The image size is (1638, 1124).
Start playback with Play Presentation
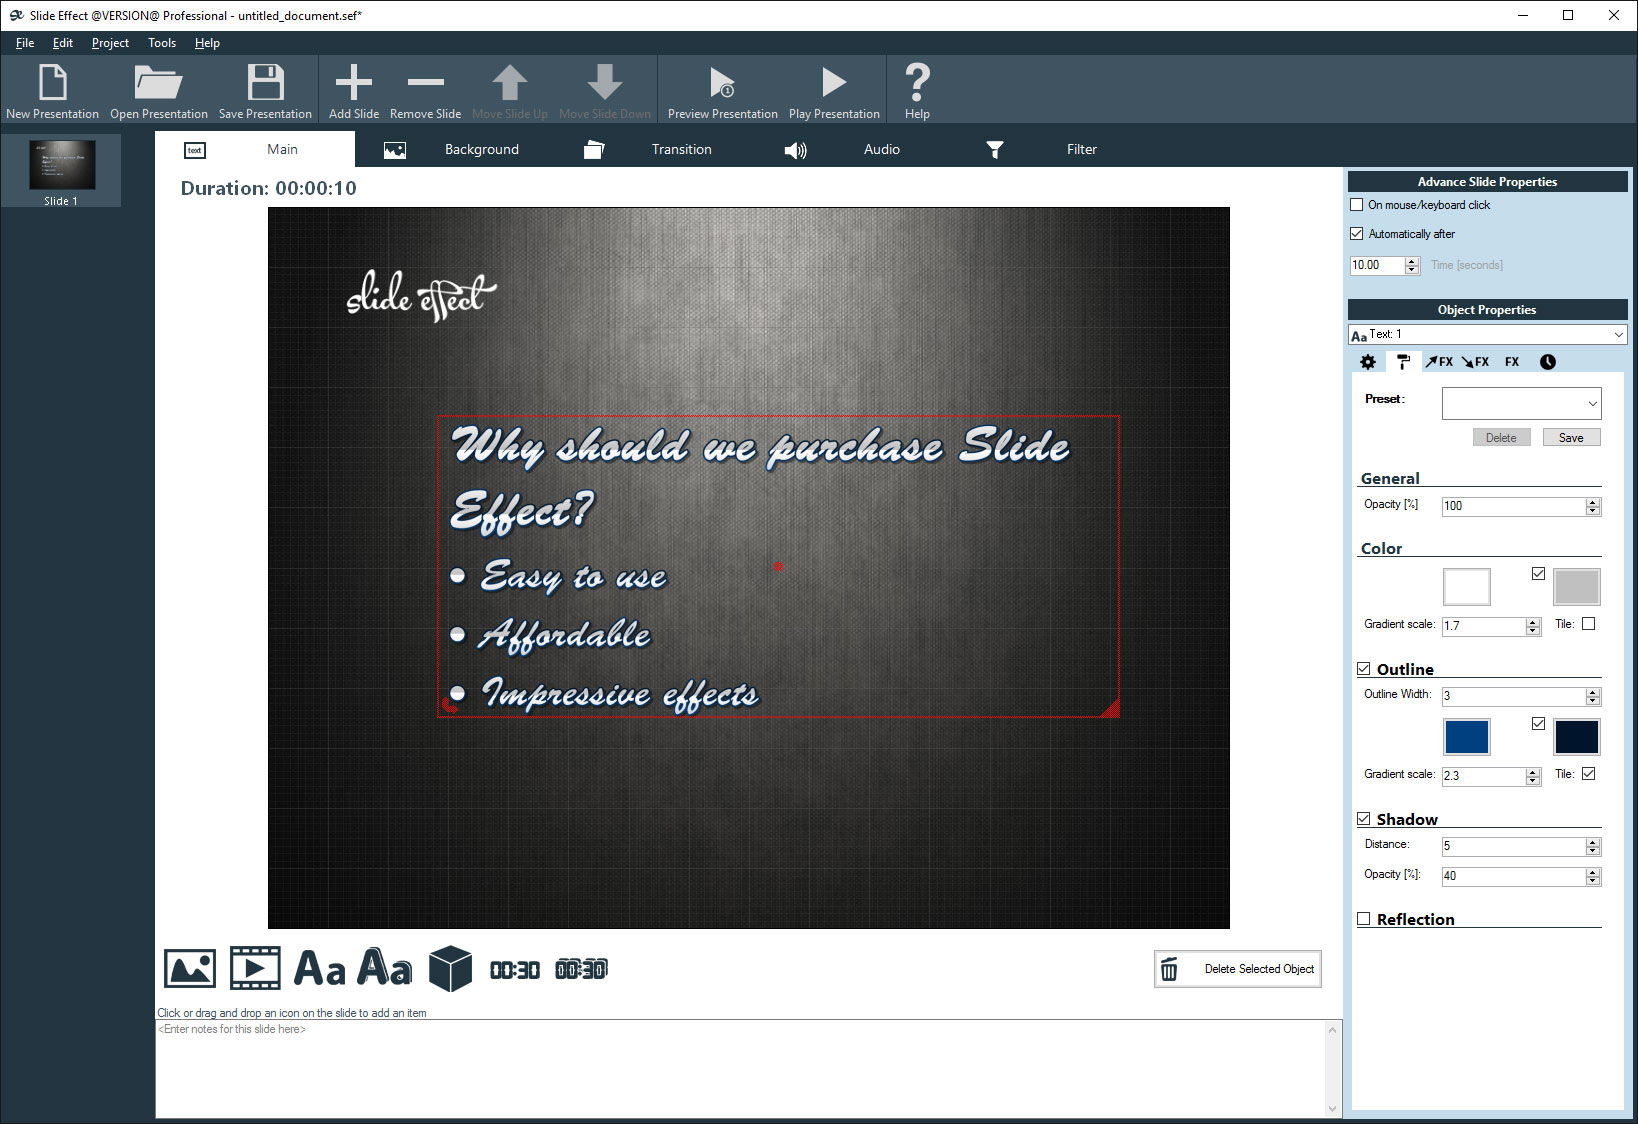pos(833,89)
